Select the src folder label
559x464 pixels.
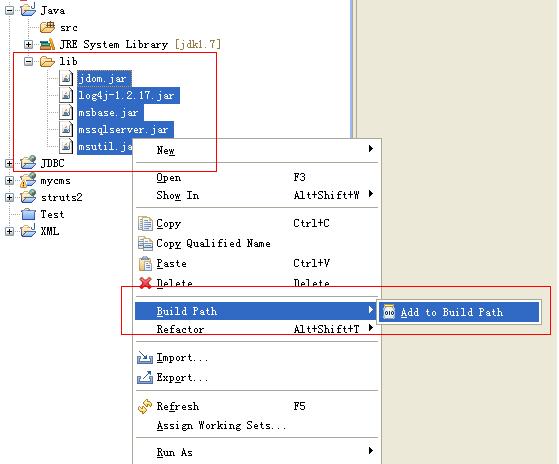coord(68,27)
